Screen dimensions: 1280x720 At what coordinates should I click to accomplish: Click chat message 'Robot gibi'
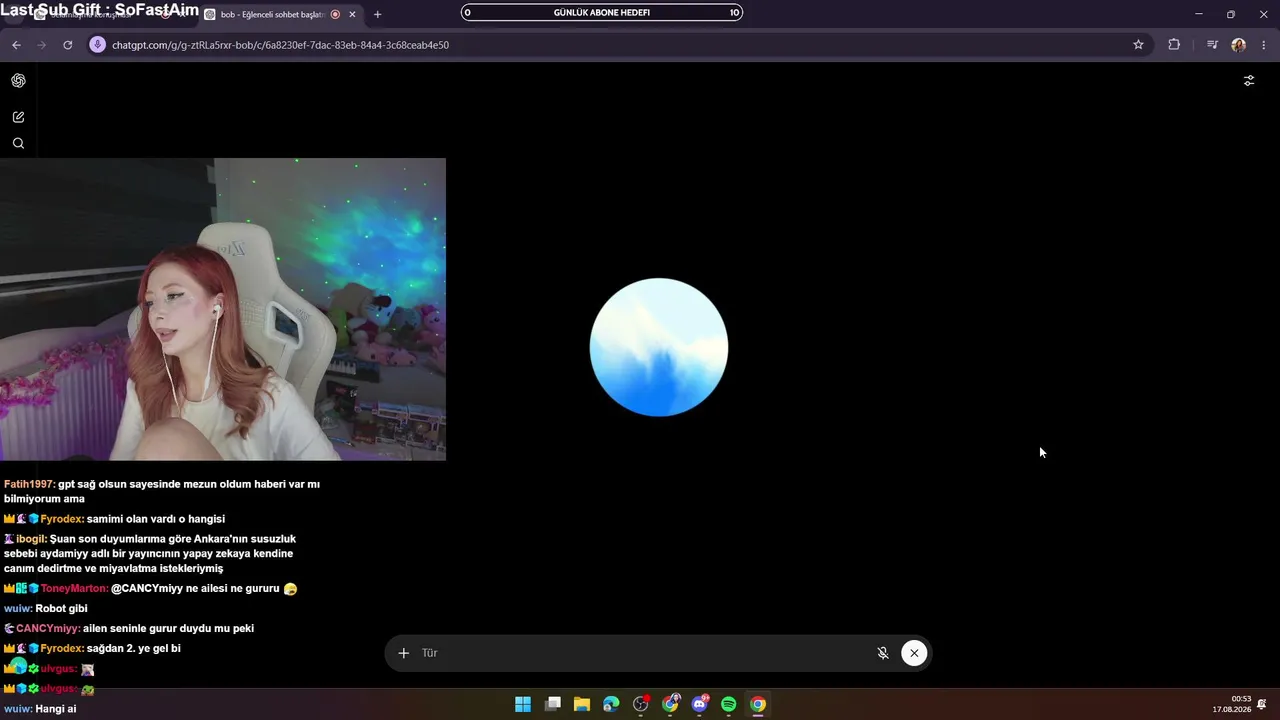(62, 609)
